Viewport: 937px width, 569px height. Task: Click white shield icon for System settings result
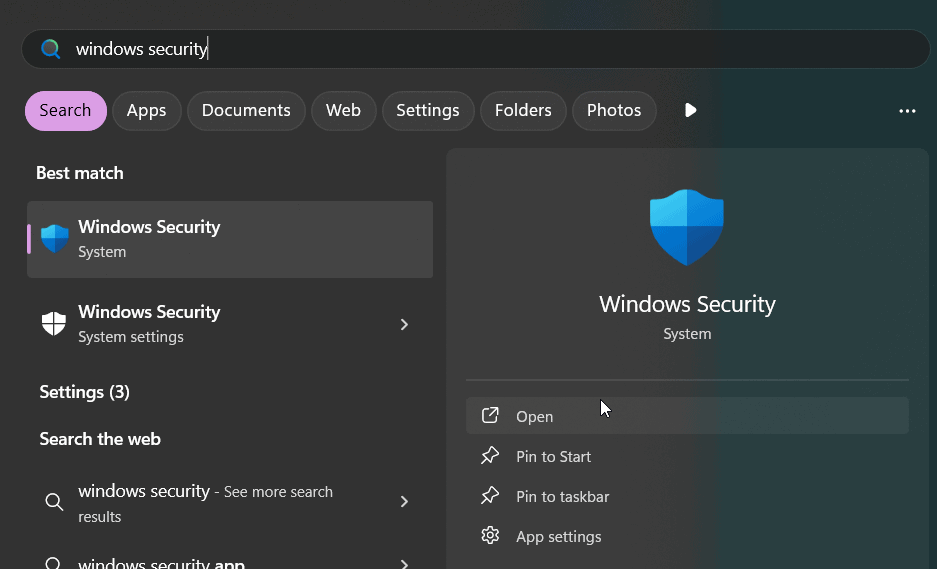54,324
